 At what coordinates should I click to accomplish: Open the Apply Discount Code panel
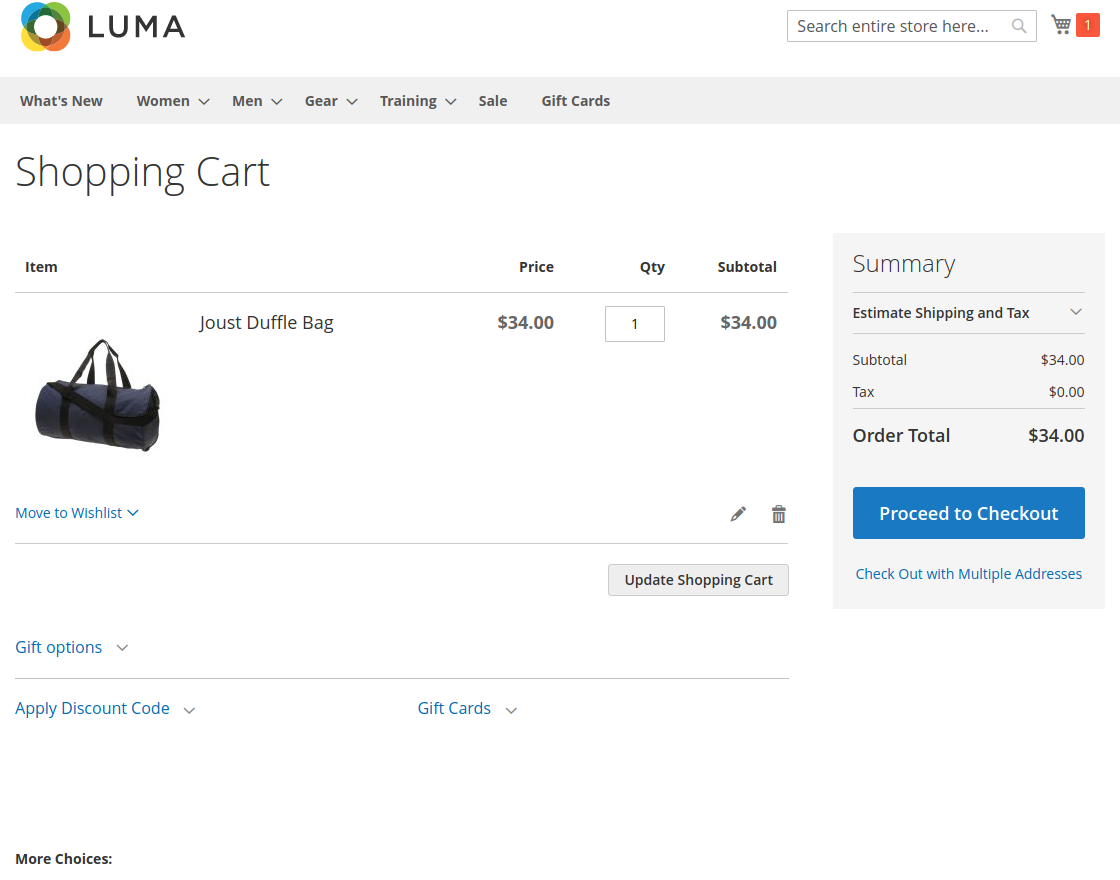tap(92, 708)
